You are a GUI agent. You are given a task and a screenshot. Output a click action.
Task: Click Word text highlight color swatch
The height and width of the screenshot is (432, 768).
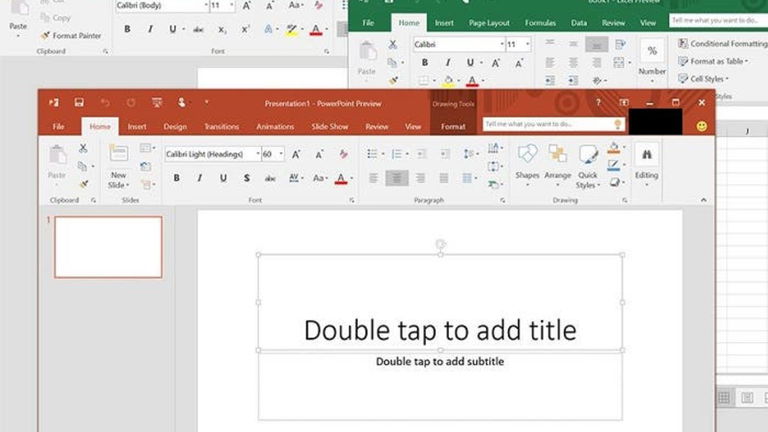point(291,30)
